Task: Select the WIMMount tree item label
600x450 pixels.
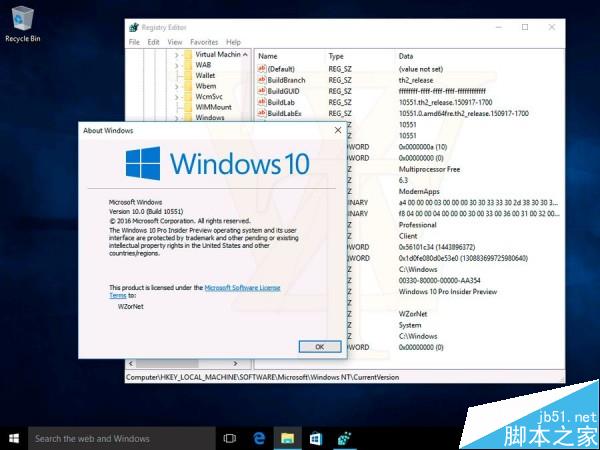Action: tap(214, 107)
